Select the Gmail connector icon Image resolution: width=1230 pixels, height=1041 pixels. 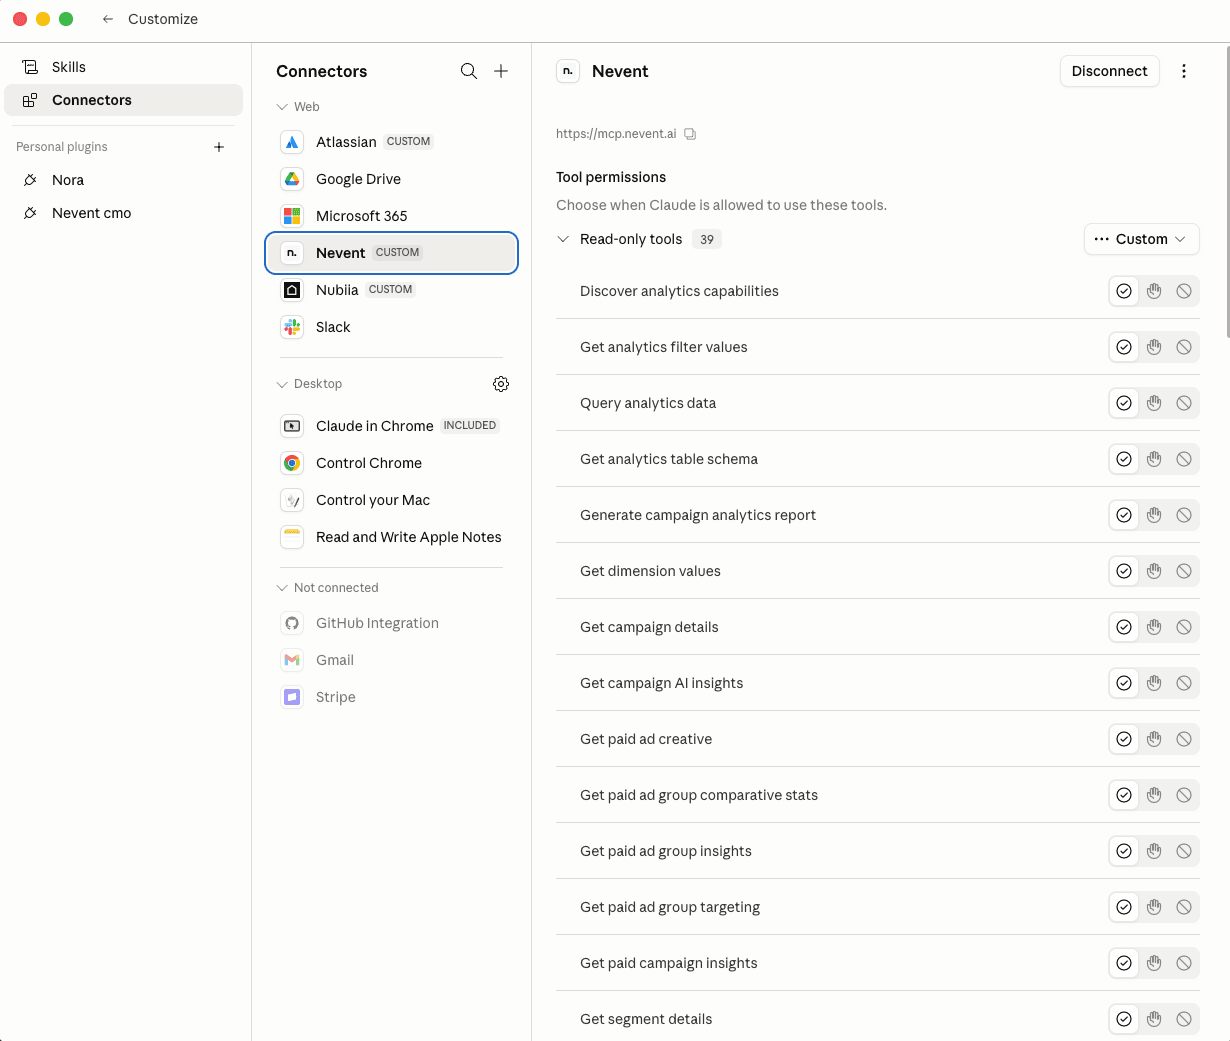point(292,660)
